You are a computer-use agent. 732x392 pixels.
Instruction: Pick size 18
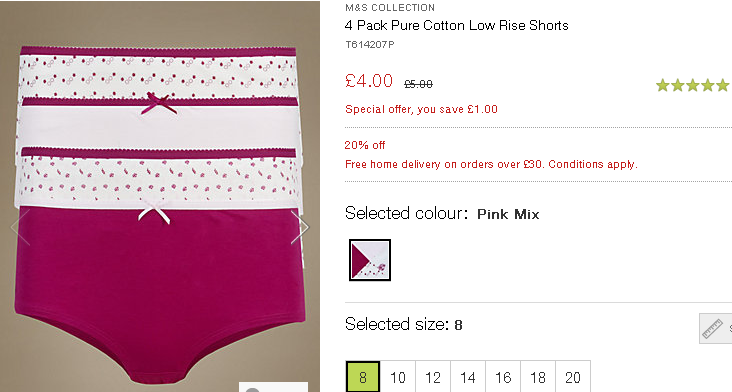tap(538, 377)
